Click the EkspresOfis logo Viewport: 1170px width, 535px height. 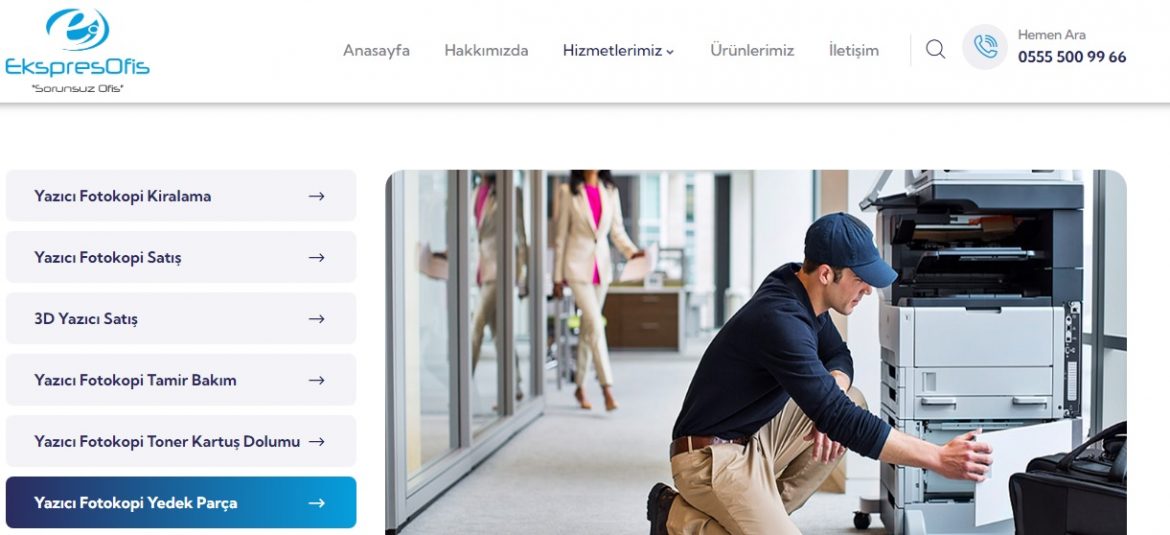tap(77, 51)
